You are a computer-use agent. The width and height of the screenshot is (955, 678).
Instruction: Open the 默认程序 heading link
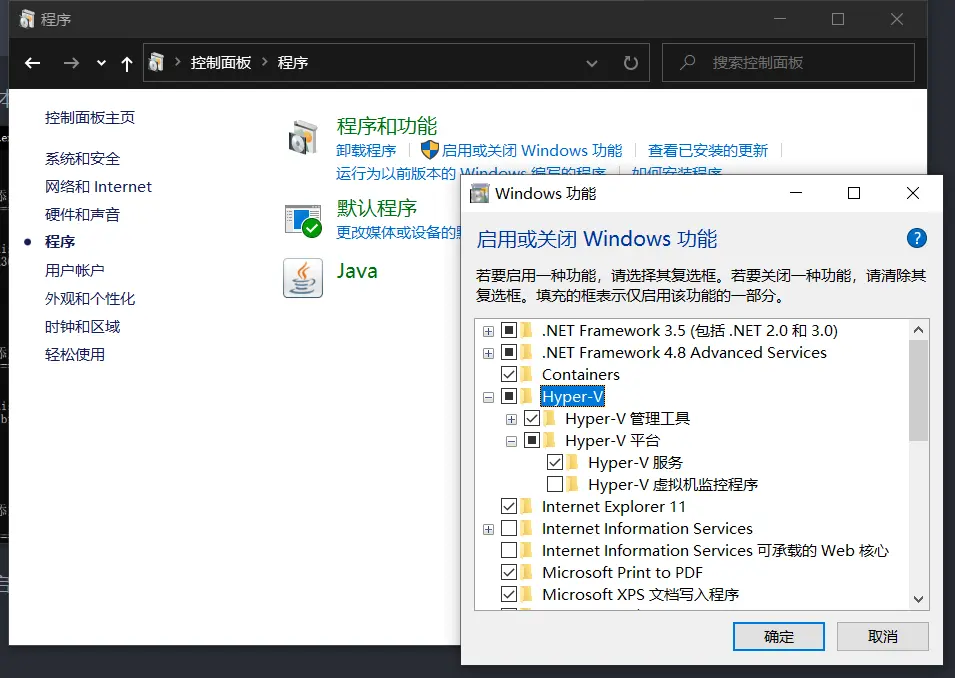(x=376, y=208)
